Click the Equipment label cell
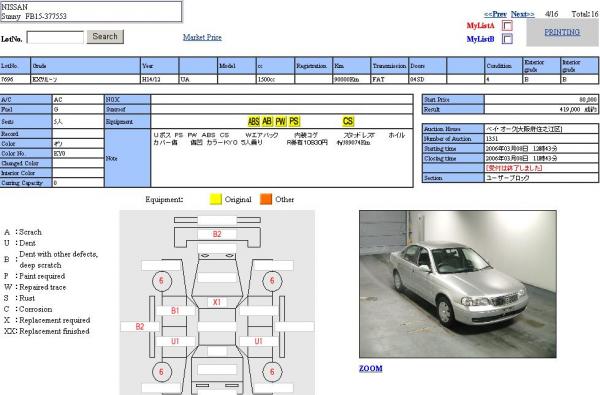The image size is (600, 395). 127,122
